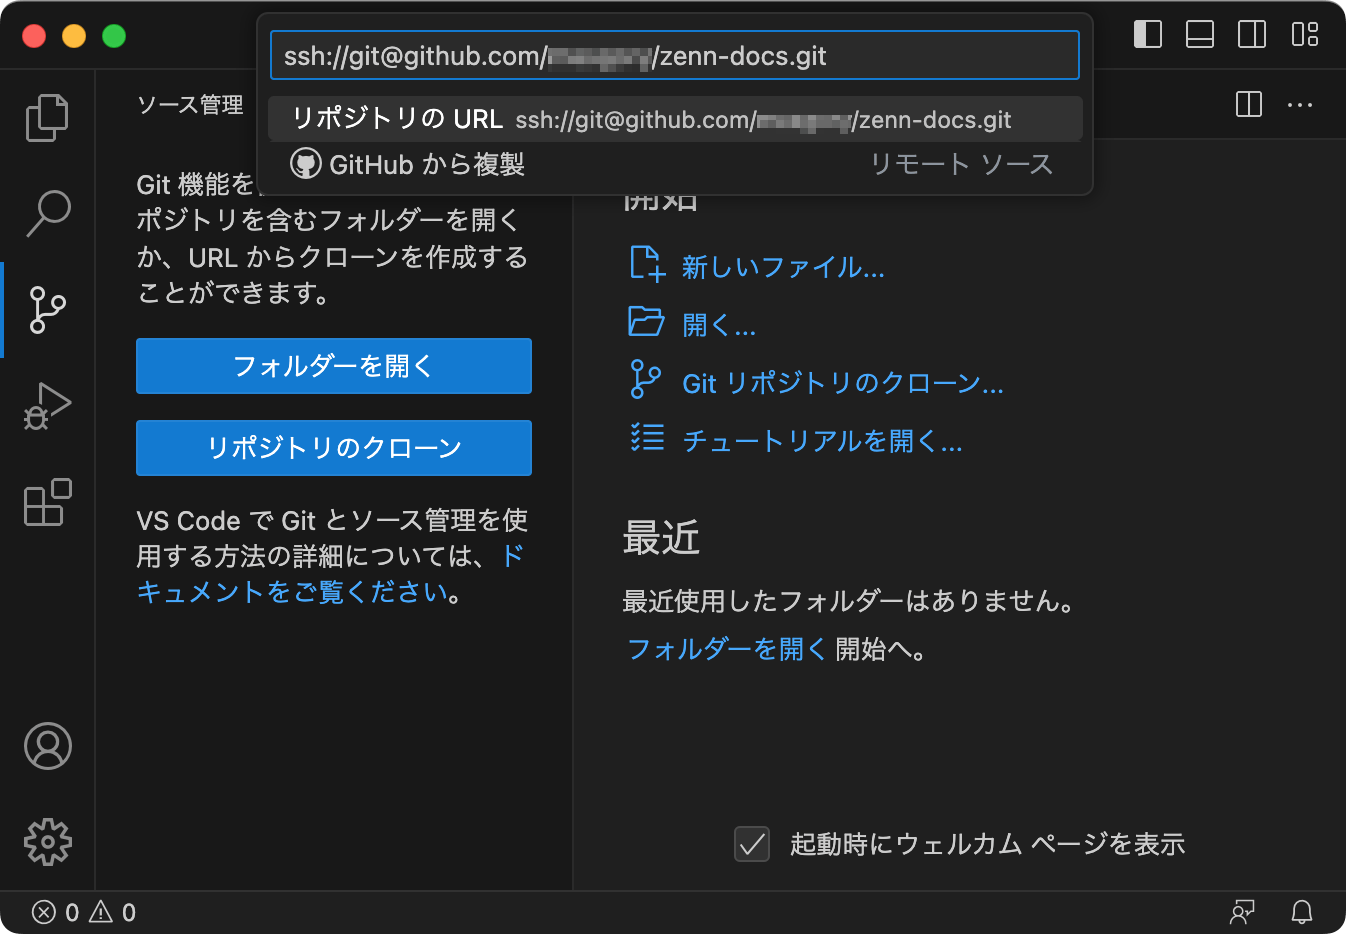Select the Source Control activity bar icon

pyautogui.click(x=47, y=310)
